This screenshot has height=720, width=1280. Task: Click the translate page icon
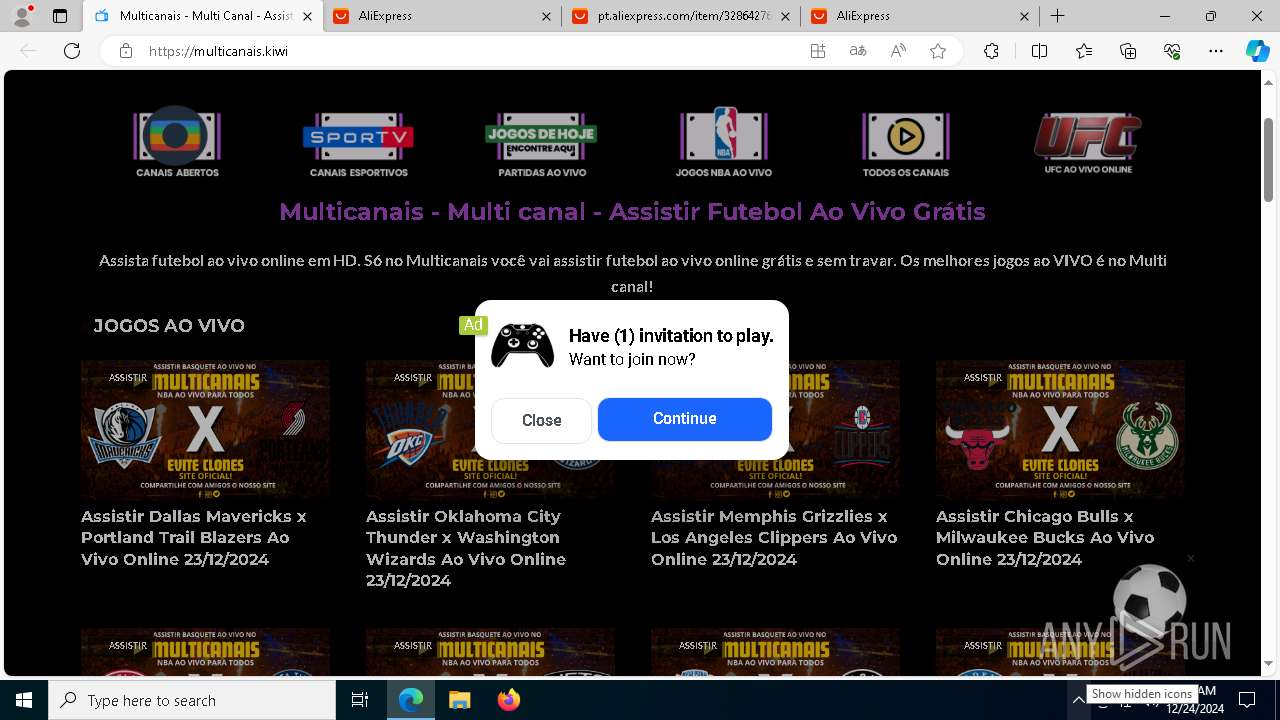point(858,51)
